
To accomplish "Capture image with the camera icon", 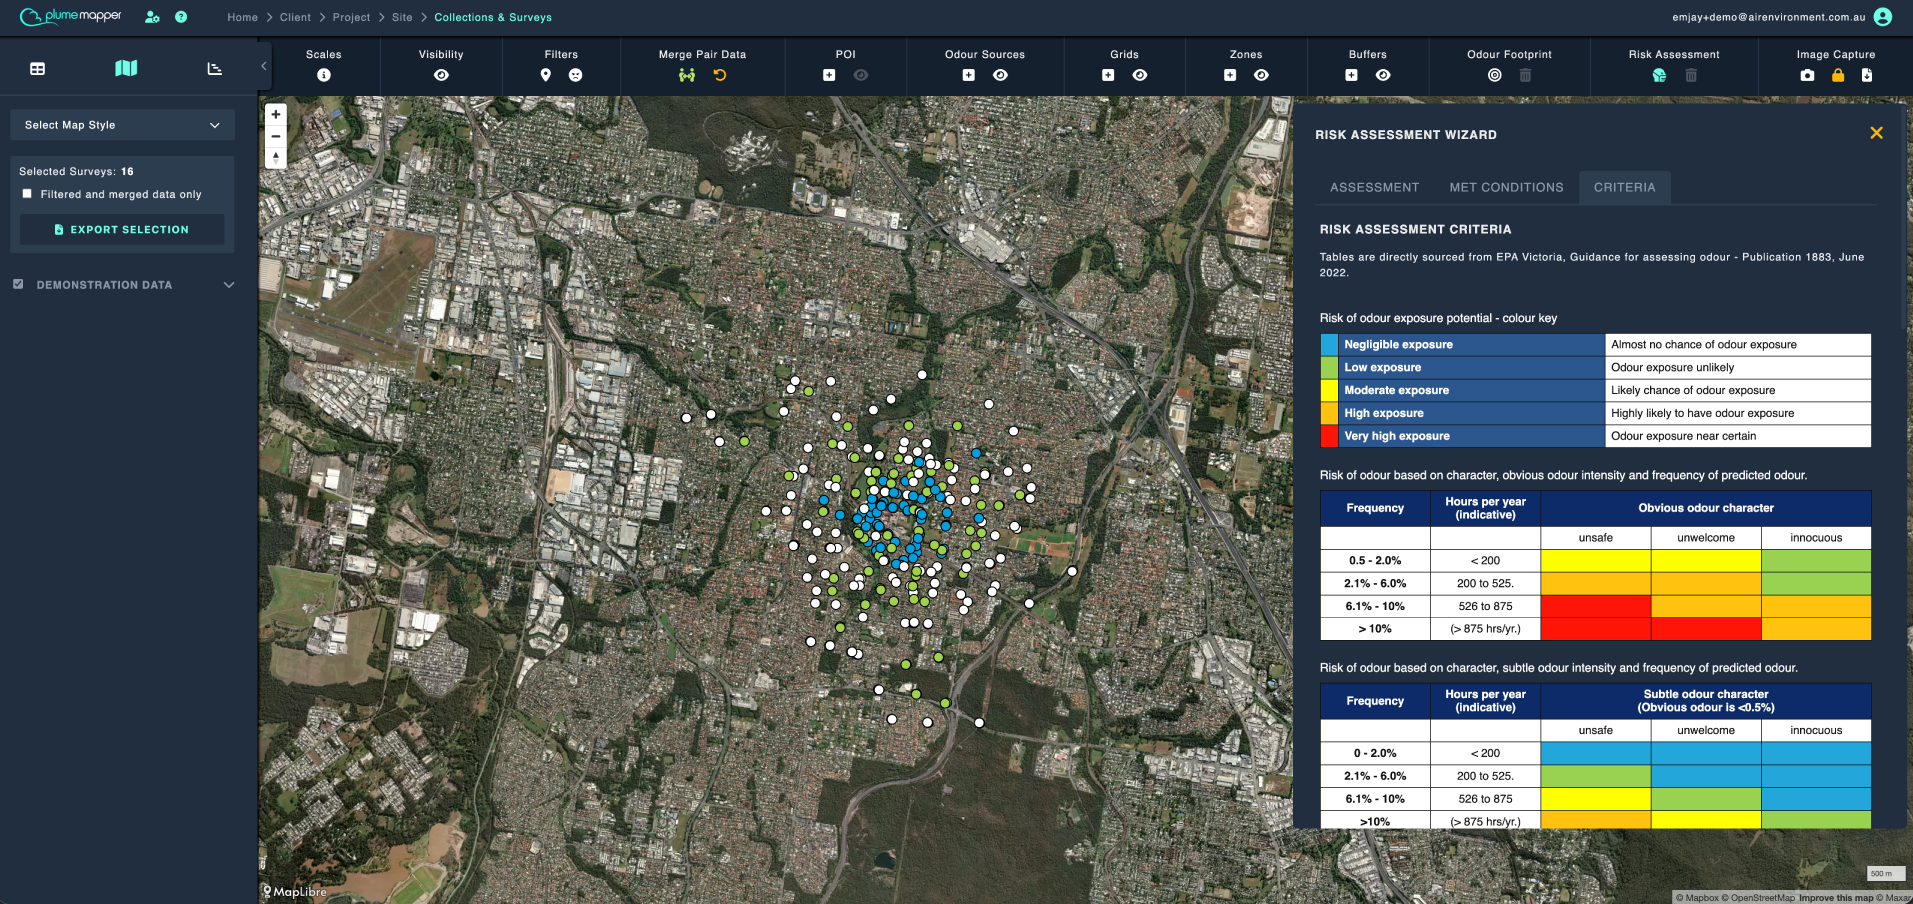I will (1807, 75).
